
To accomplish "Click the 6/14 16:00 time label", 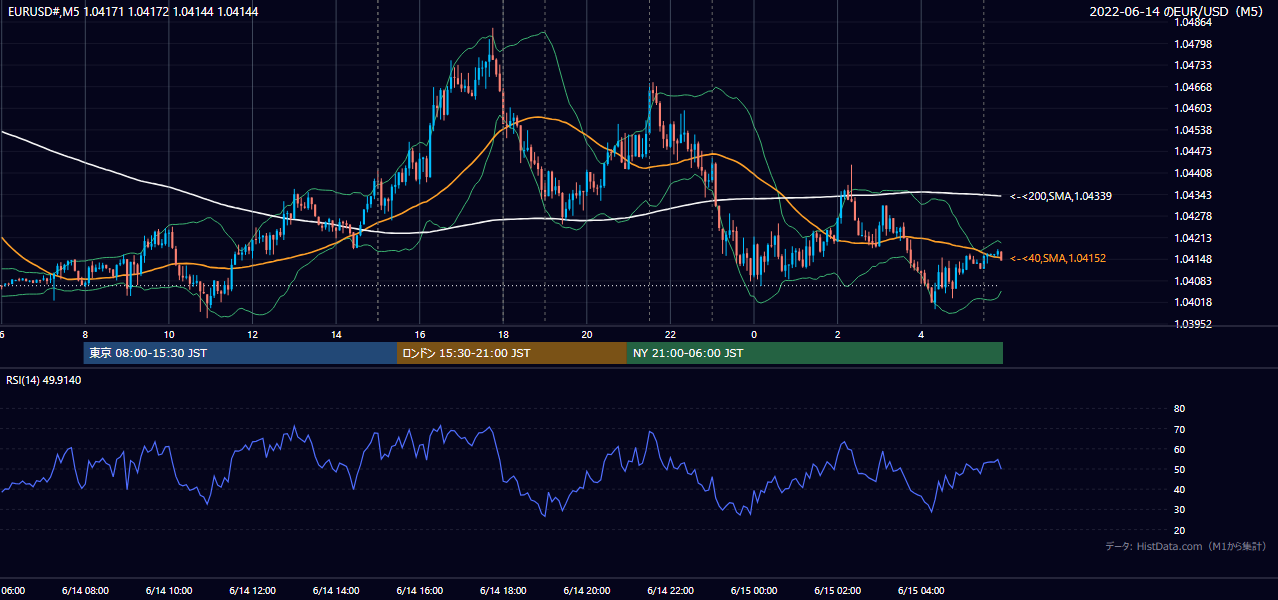I will 420,590.
